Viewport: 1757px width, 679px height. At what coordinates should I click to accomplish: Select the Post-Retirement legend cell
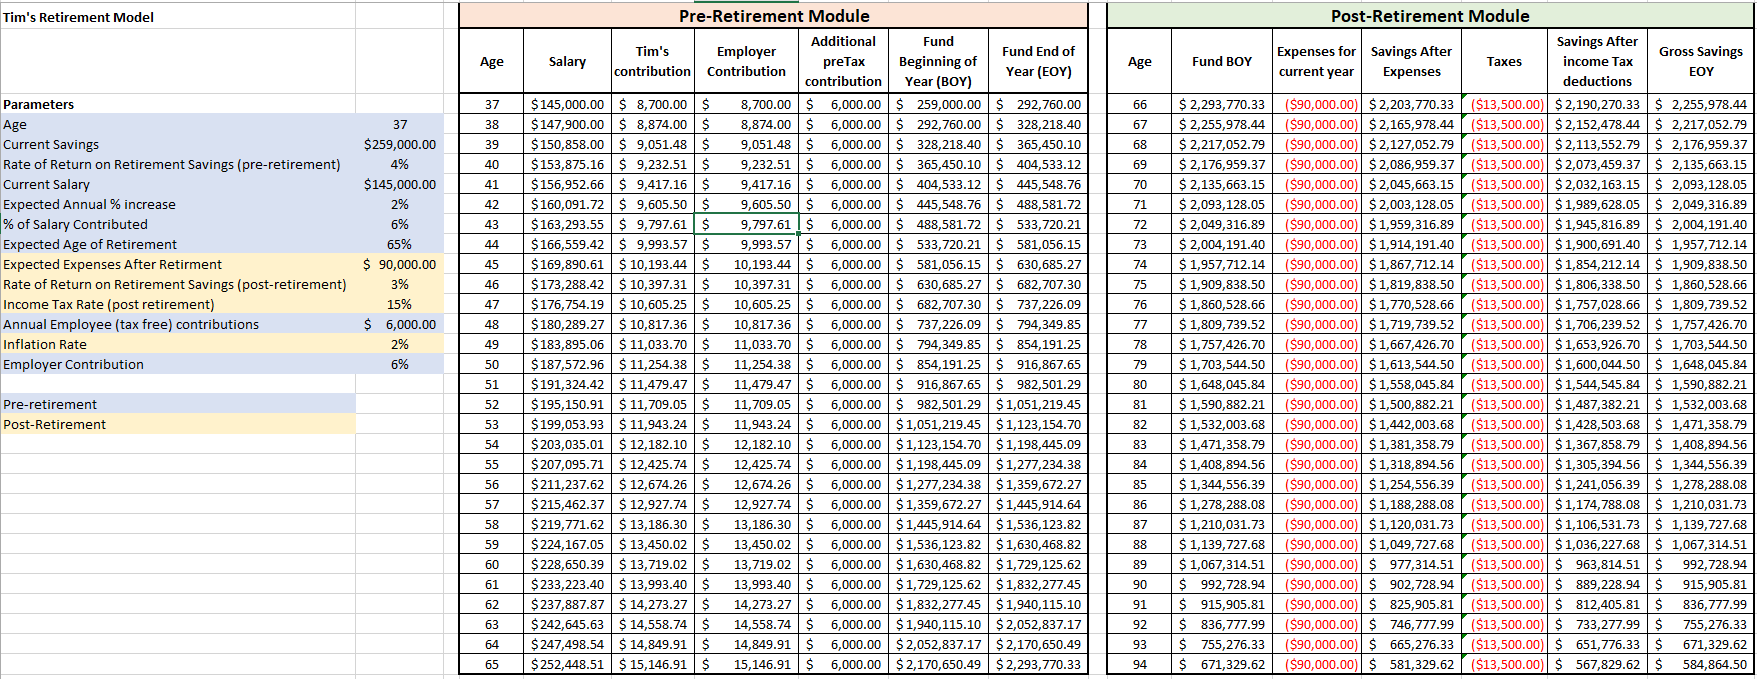click(178, 424)
